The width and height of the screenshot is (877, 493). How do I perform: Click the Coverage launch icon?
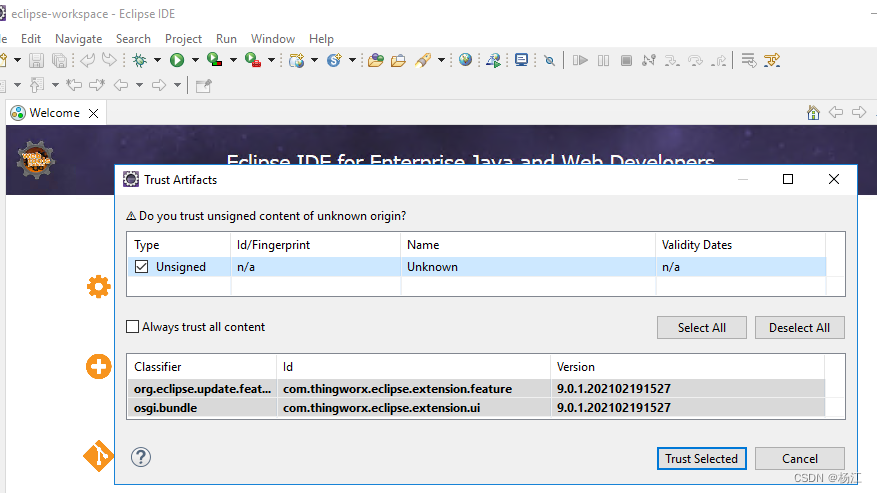(x=214, y=60)
